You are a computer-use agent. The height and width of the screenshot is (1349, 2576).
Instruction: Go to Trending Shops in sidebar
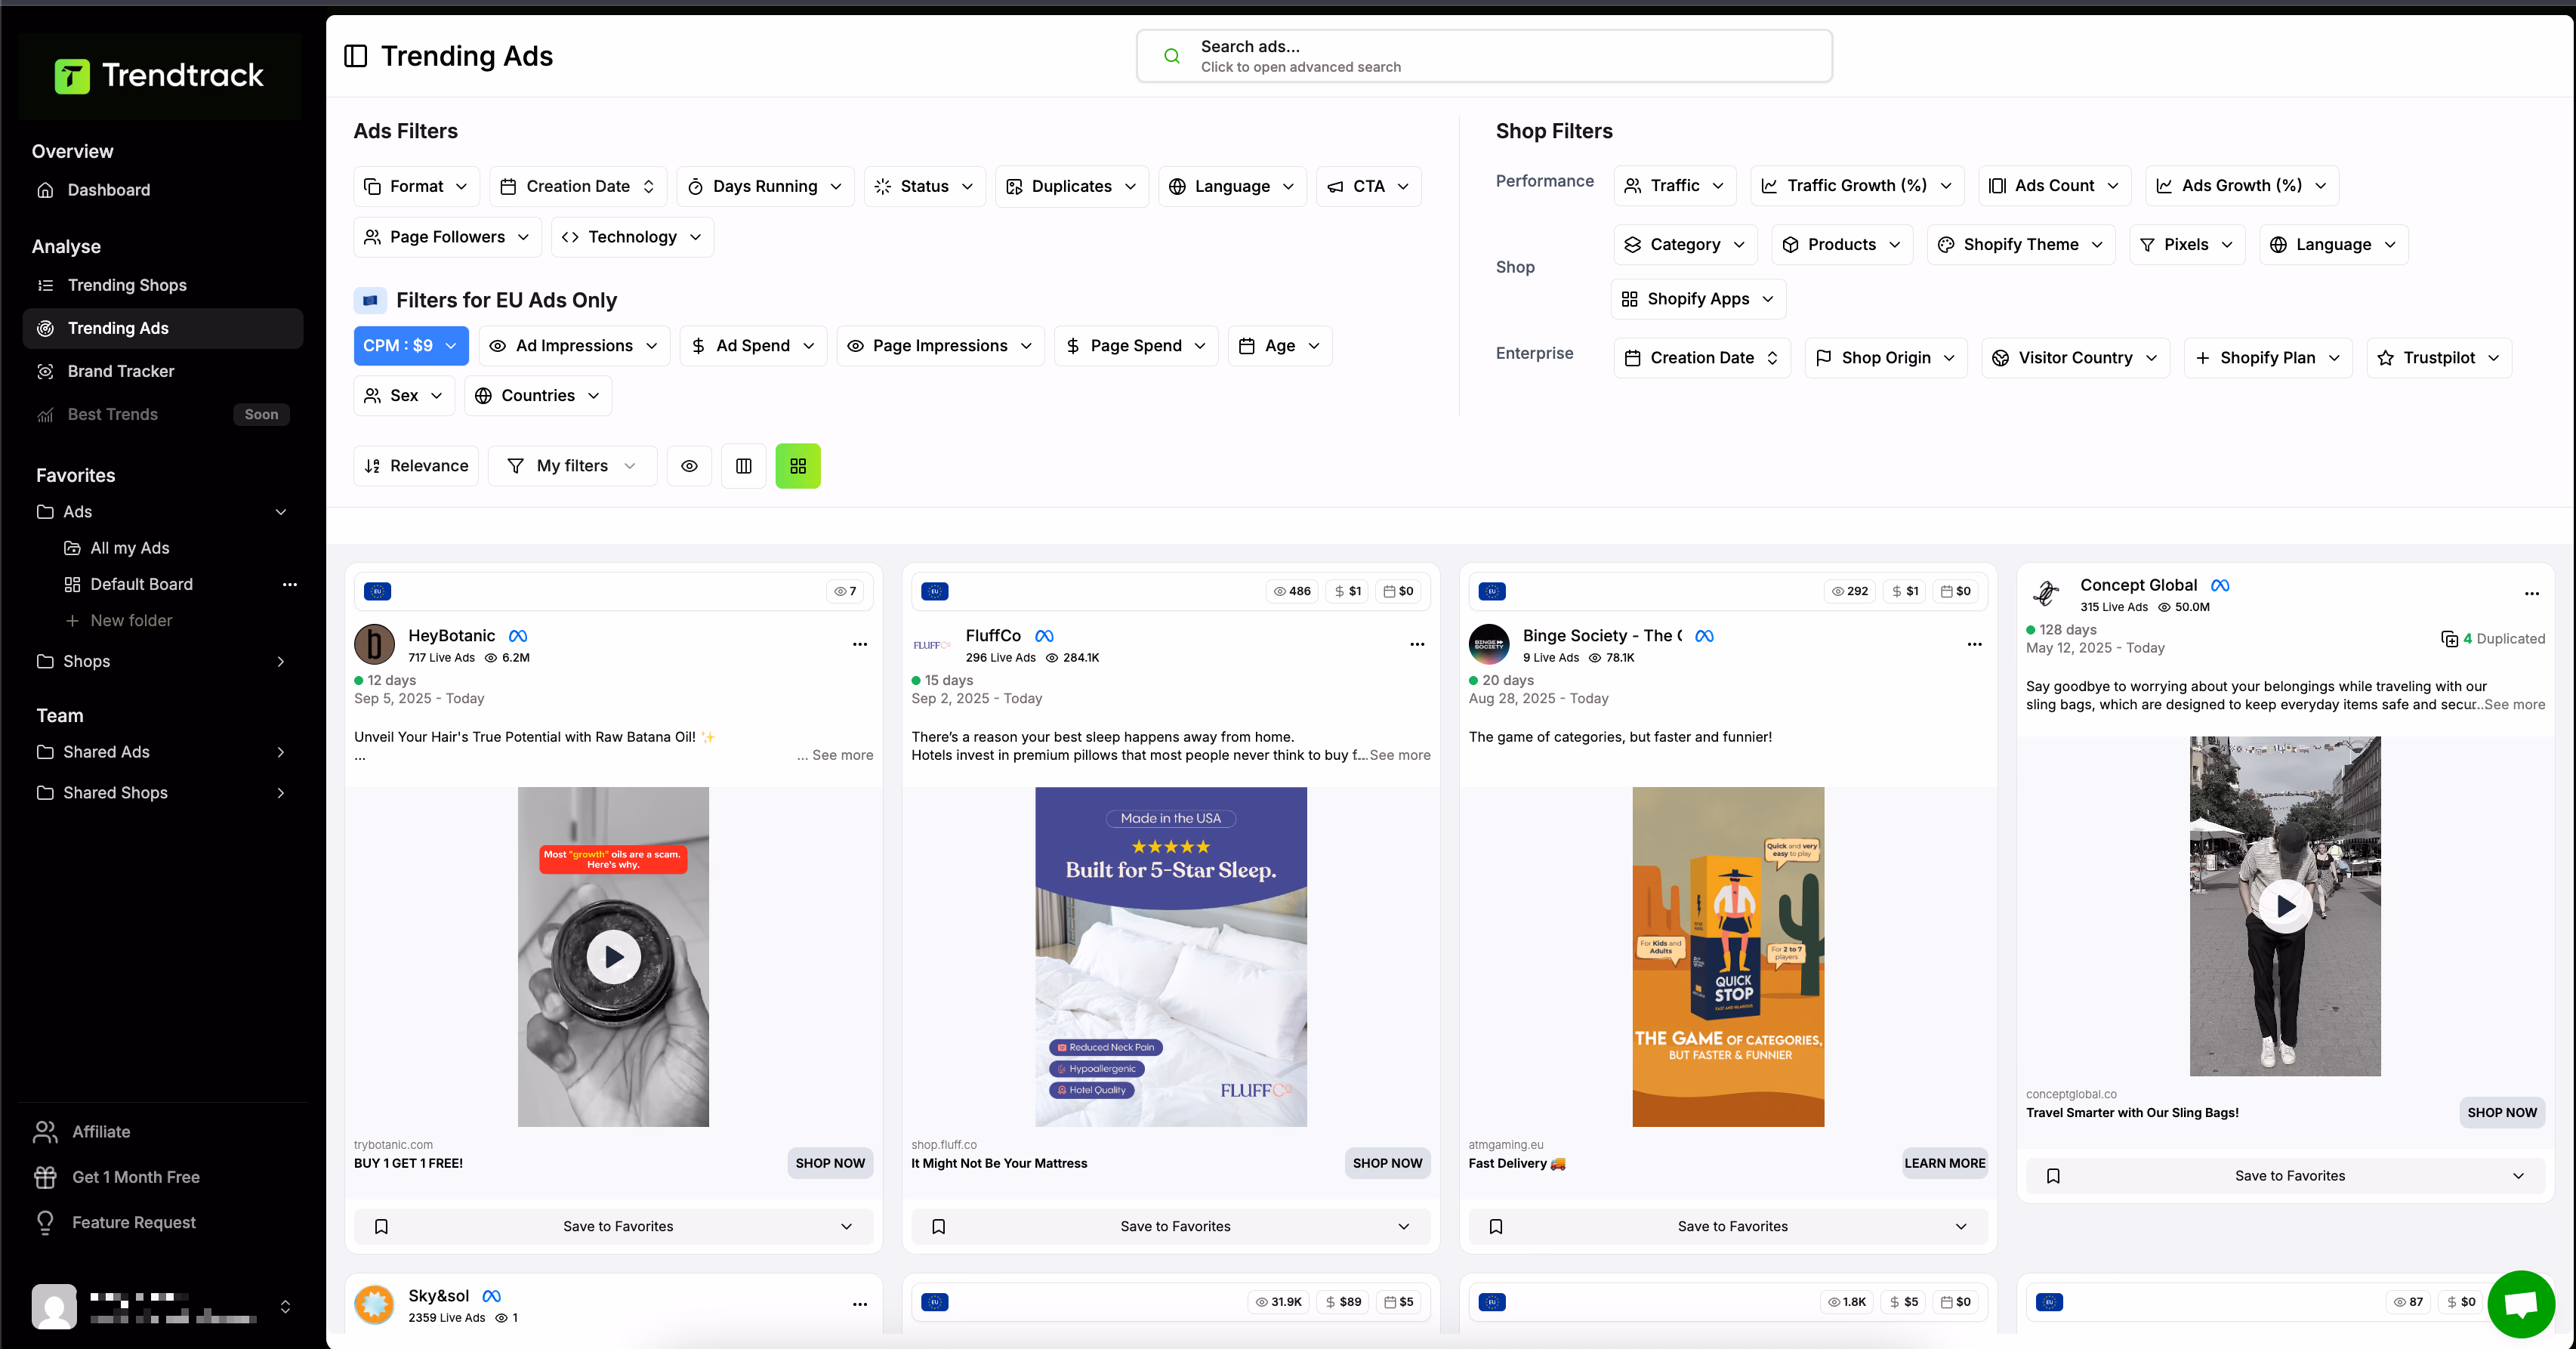tap(127, 285)
